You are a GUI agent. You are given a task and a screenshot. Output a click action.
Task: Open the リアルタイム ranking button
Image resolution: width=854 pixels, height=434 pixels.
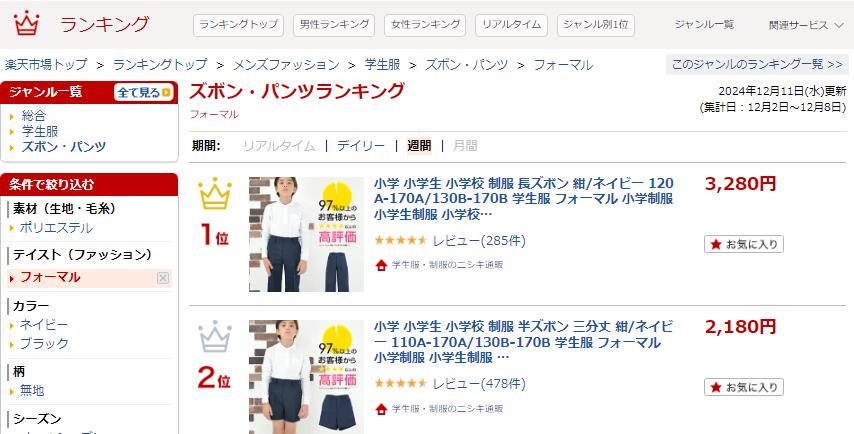point(511,25)
